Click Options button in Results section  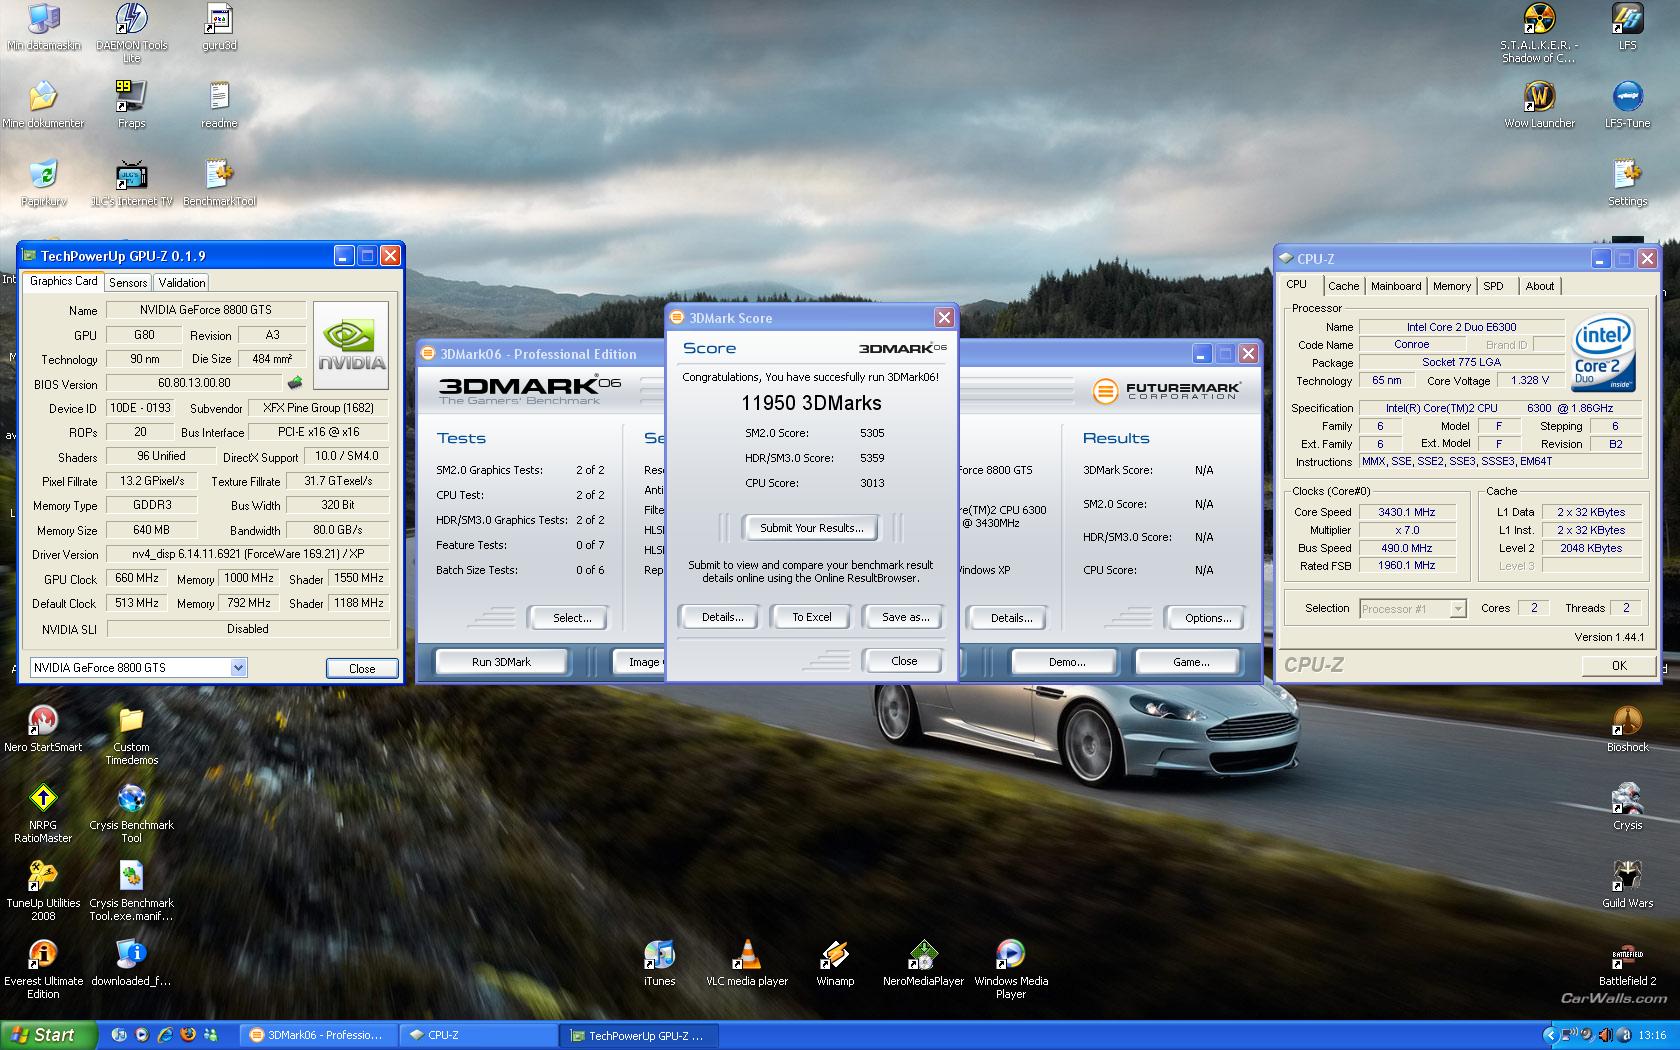pos(1208,618)
